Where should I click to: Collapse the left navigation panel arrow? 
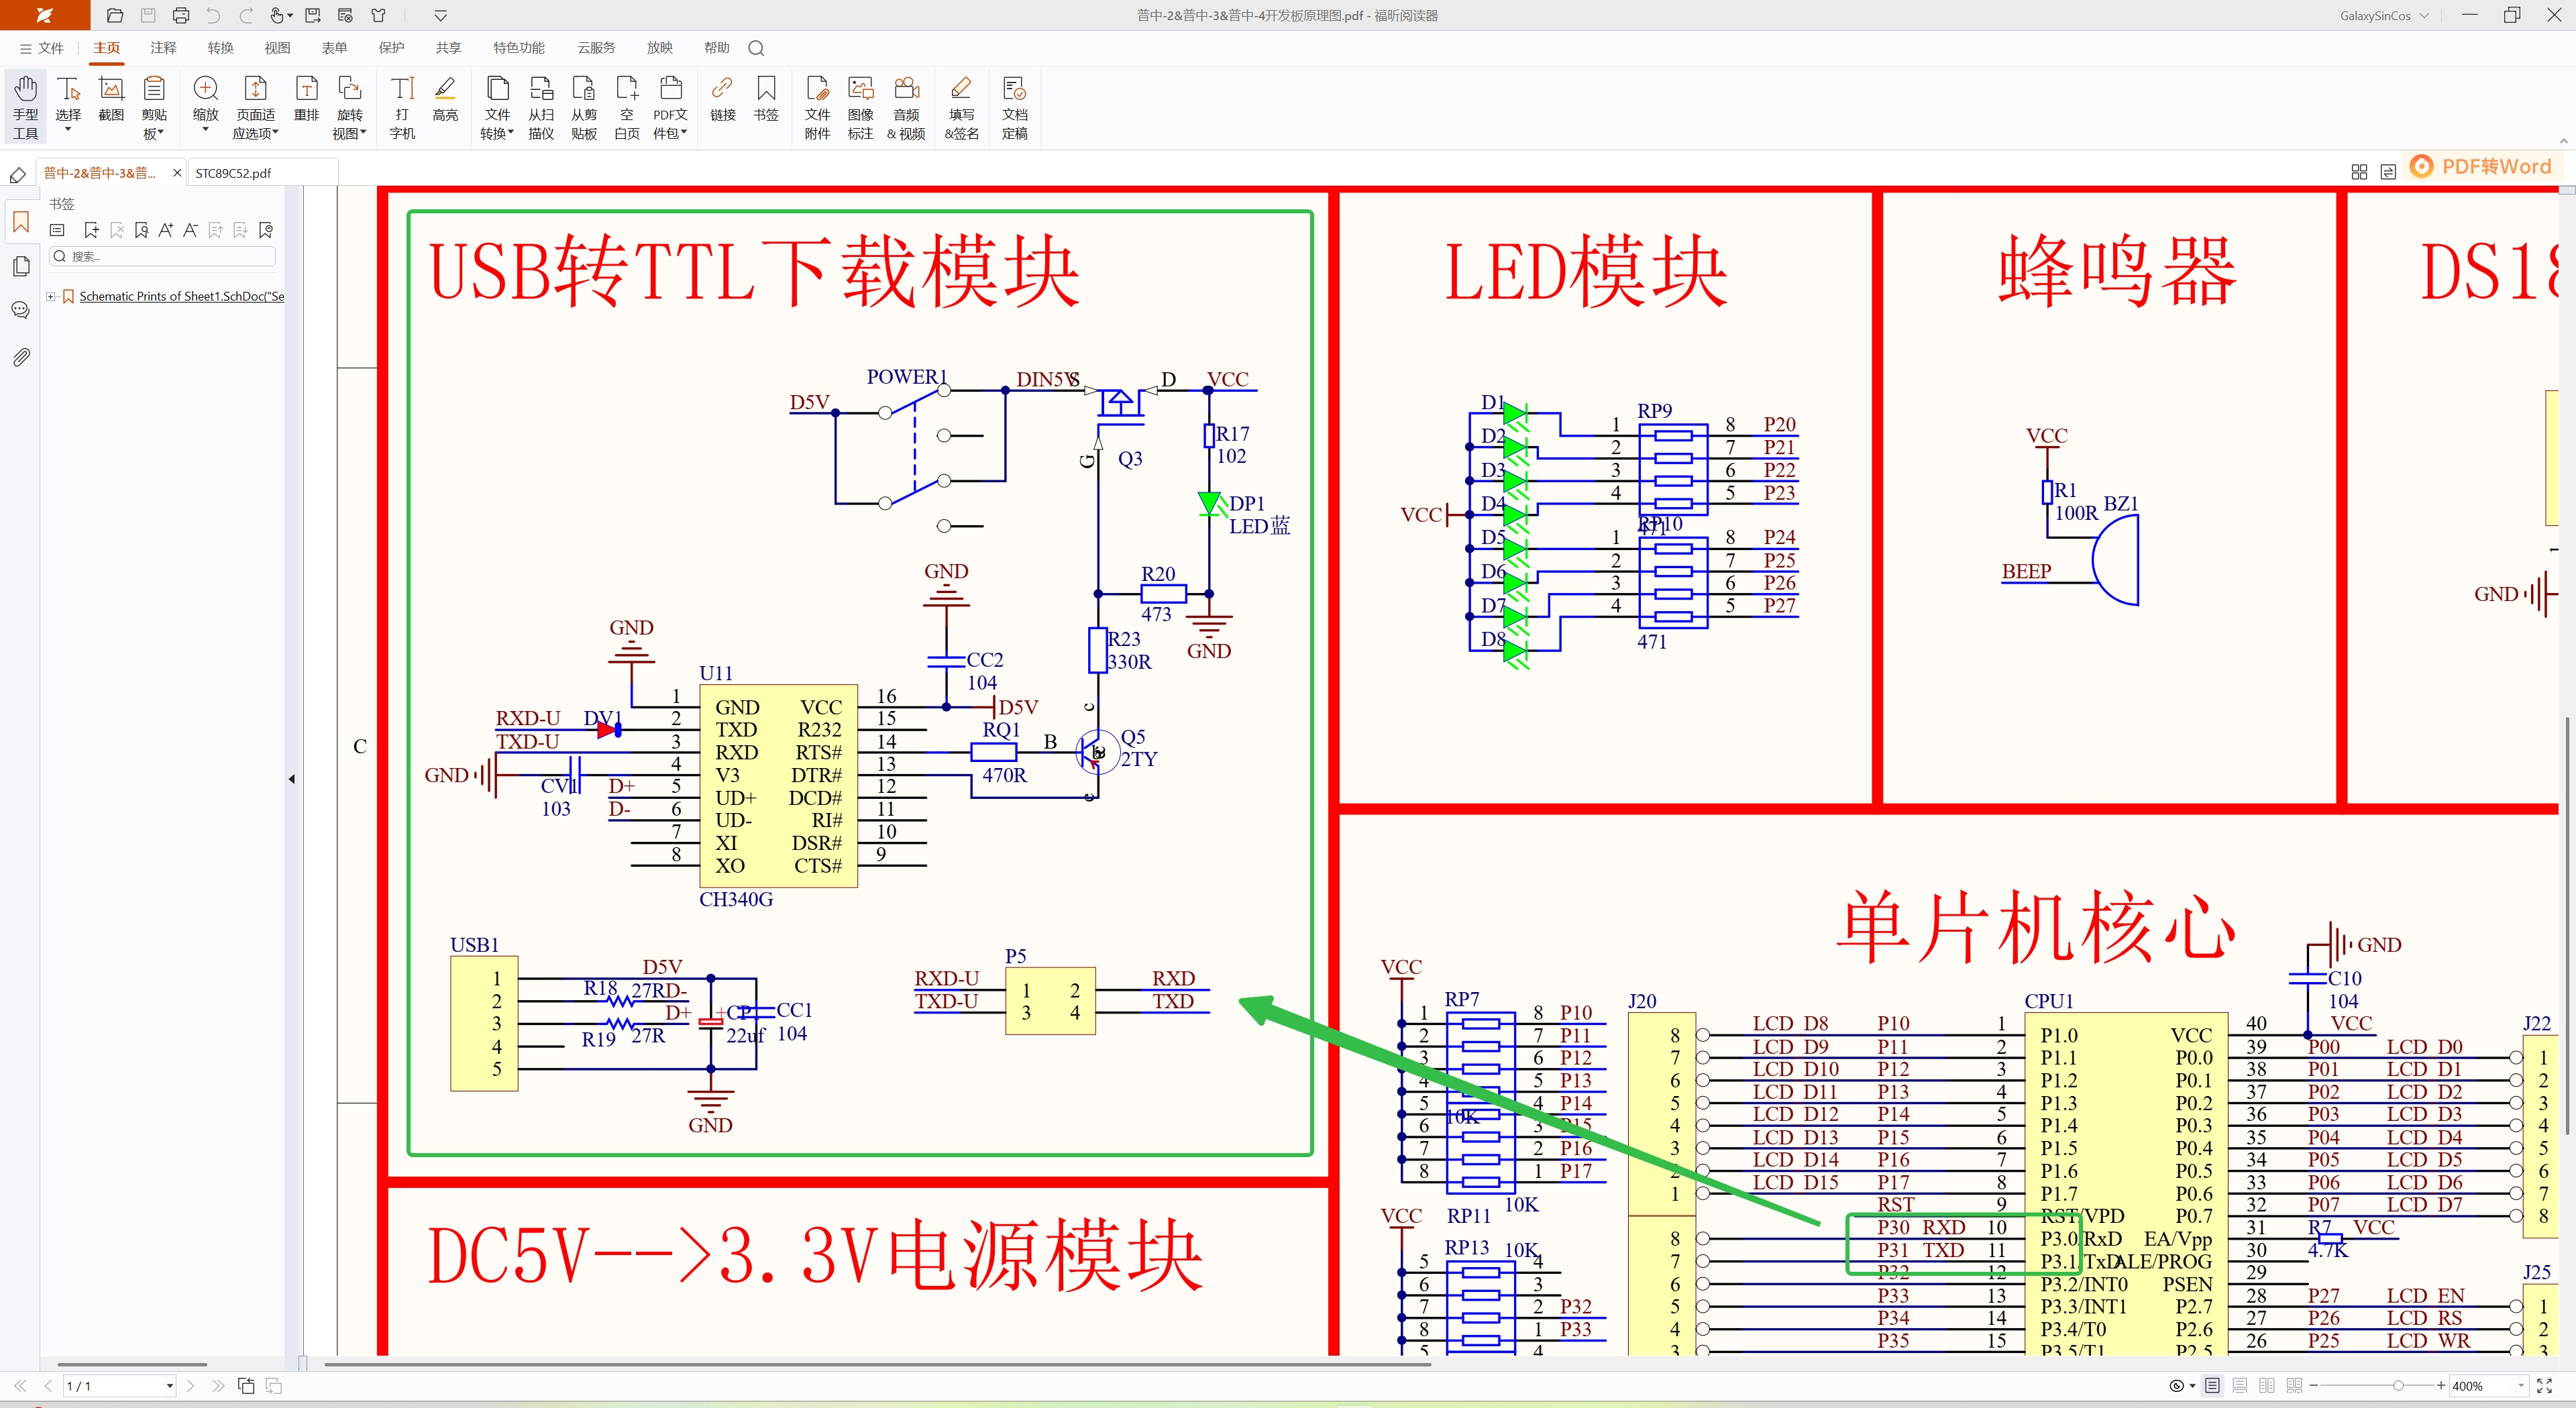[292, 779]
